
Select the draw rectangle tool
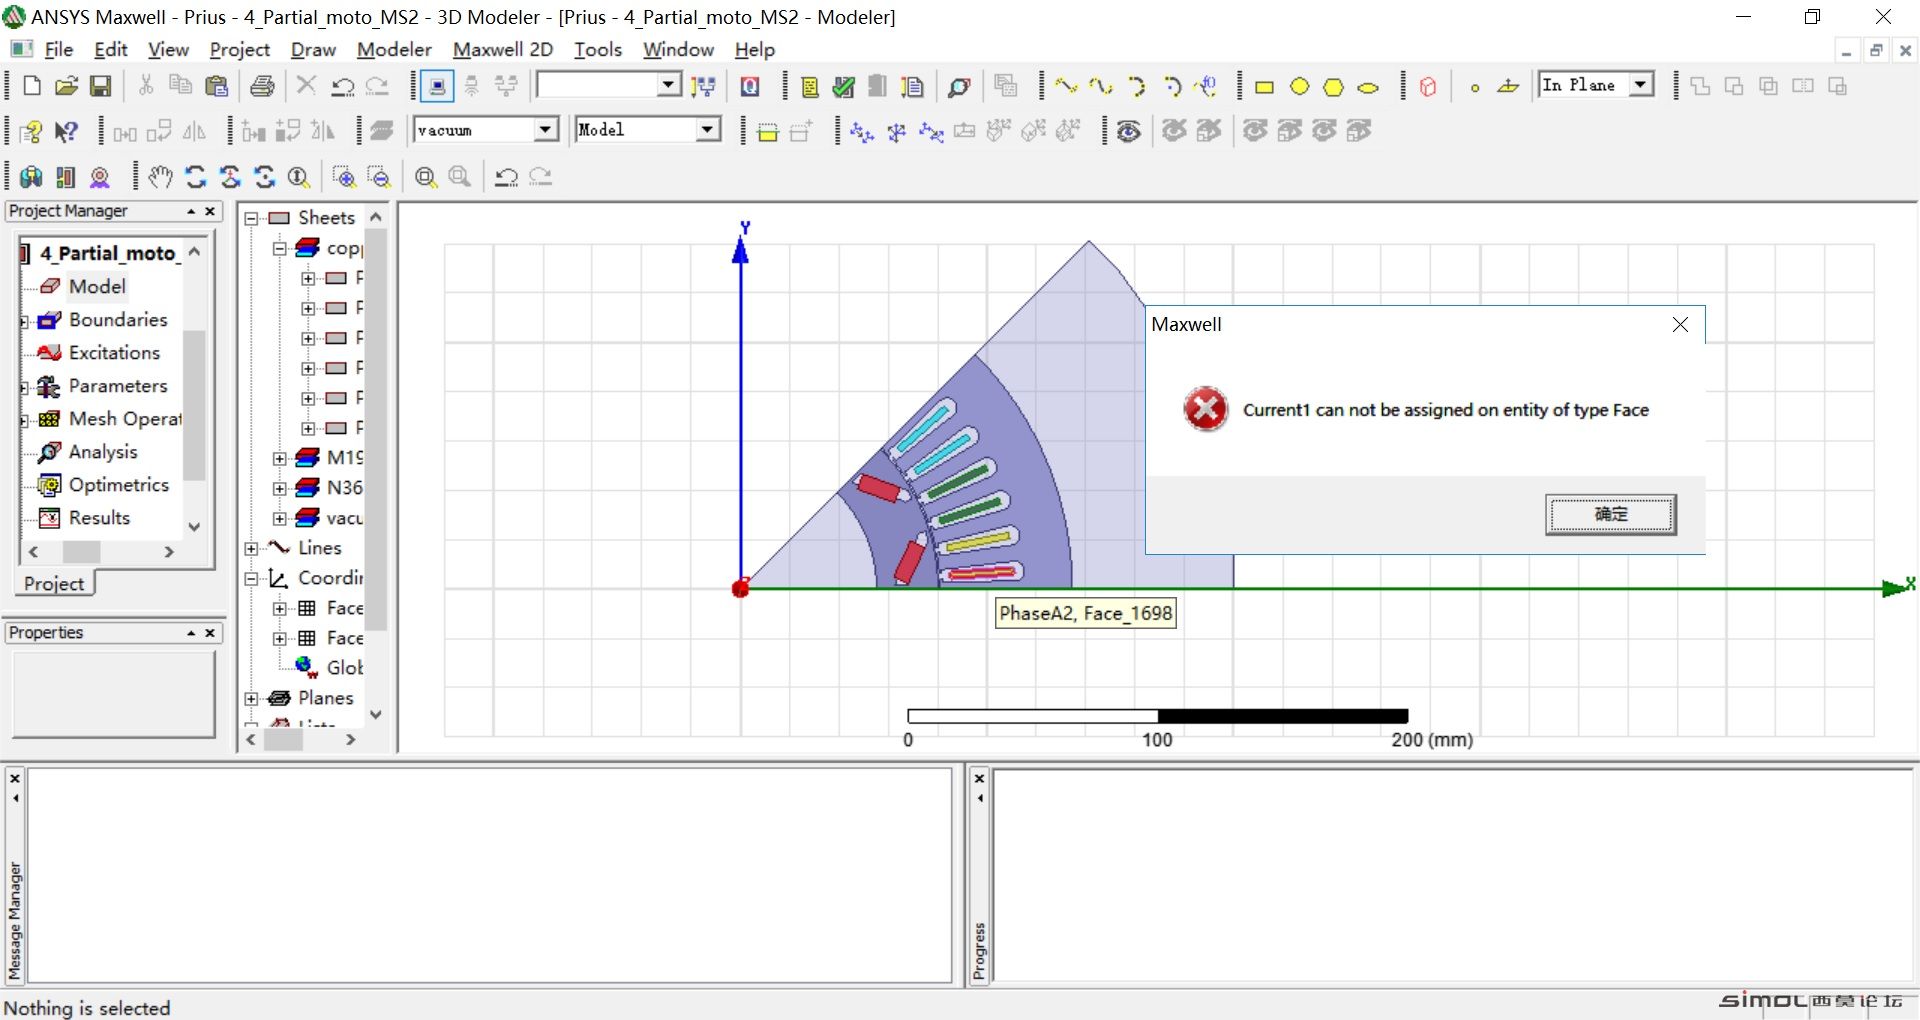click(x=1264, y=87)
